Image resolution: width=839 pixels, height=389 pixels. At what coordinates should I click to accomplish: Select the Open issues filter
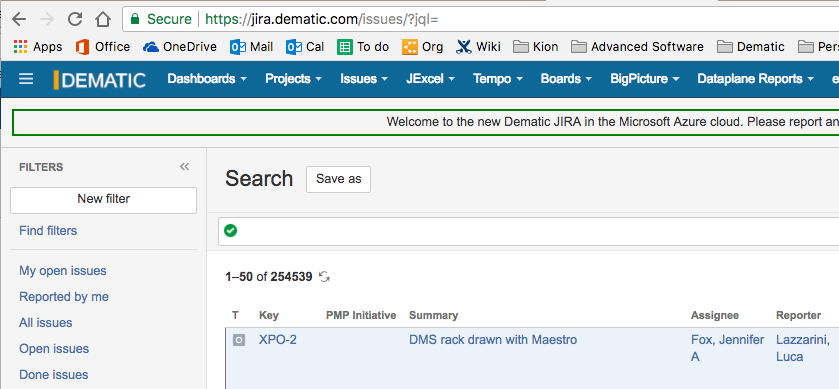(54, 349)
